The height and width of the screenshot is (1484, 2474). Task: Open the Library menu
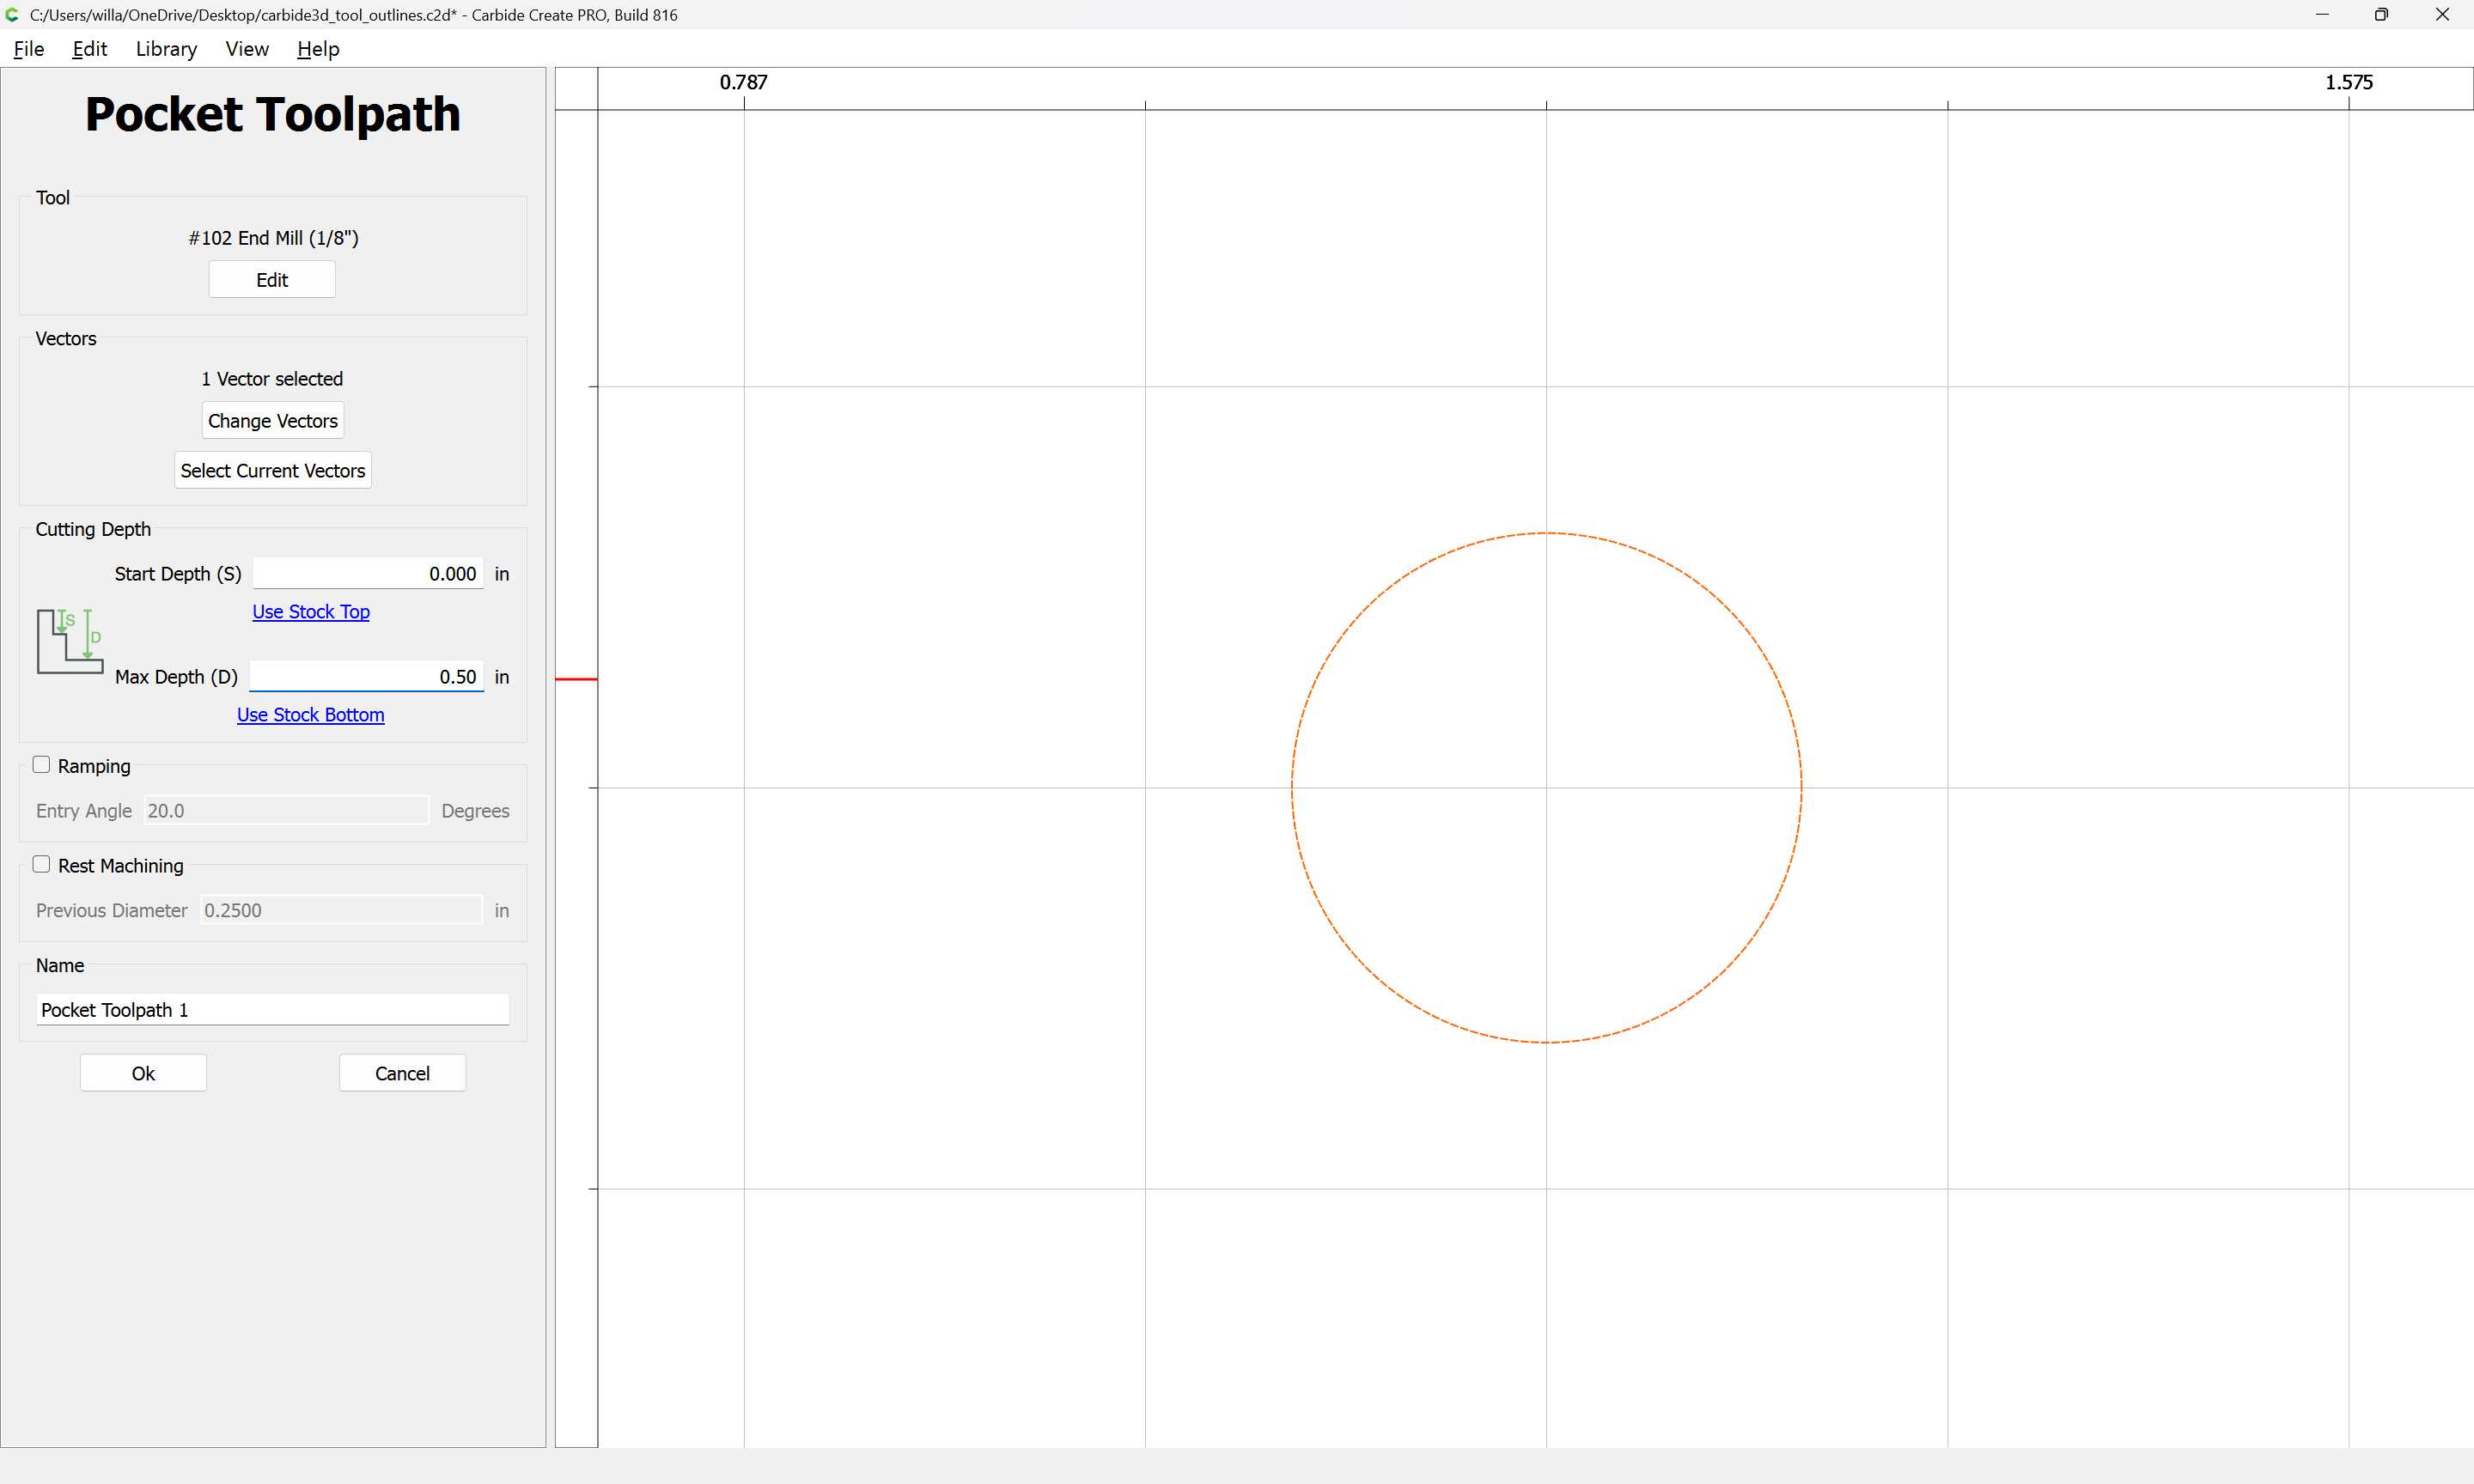point(166,49)
